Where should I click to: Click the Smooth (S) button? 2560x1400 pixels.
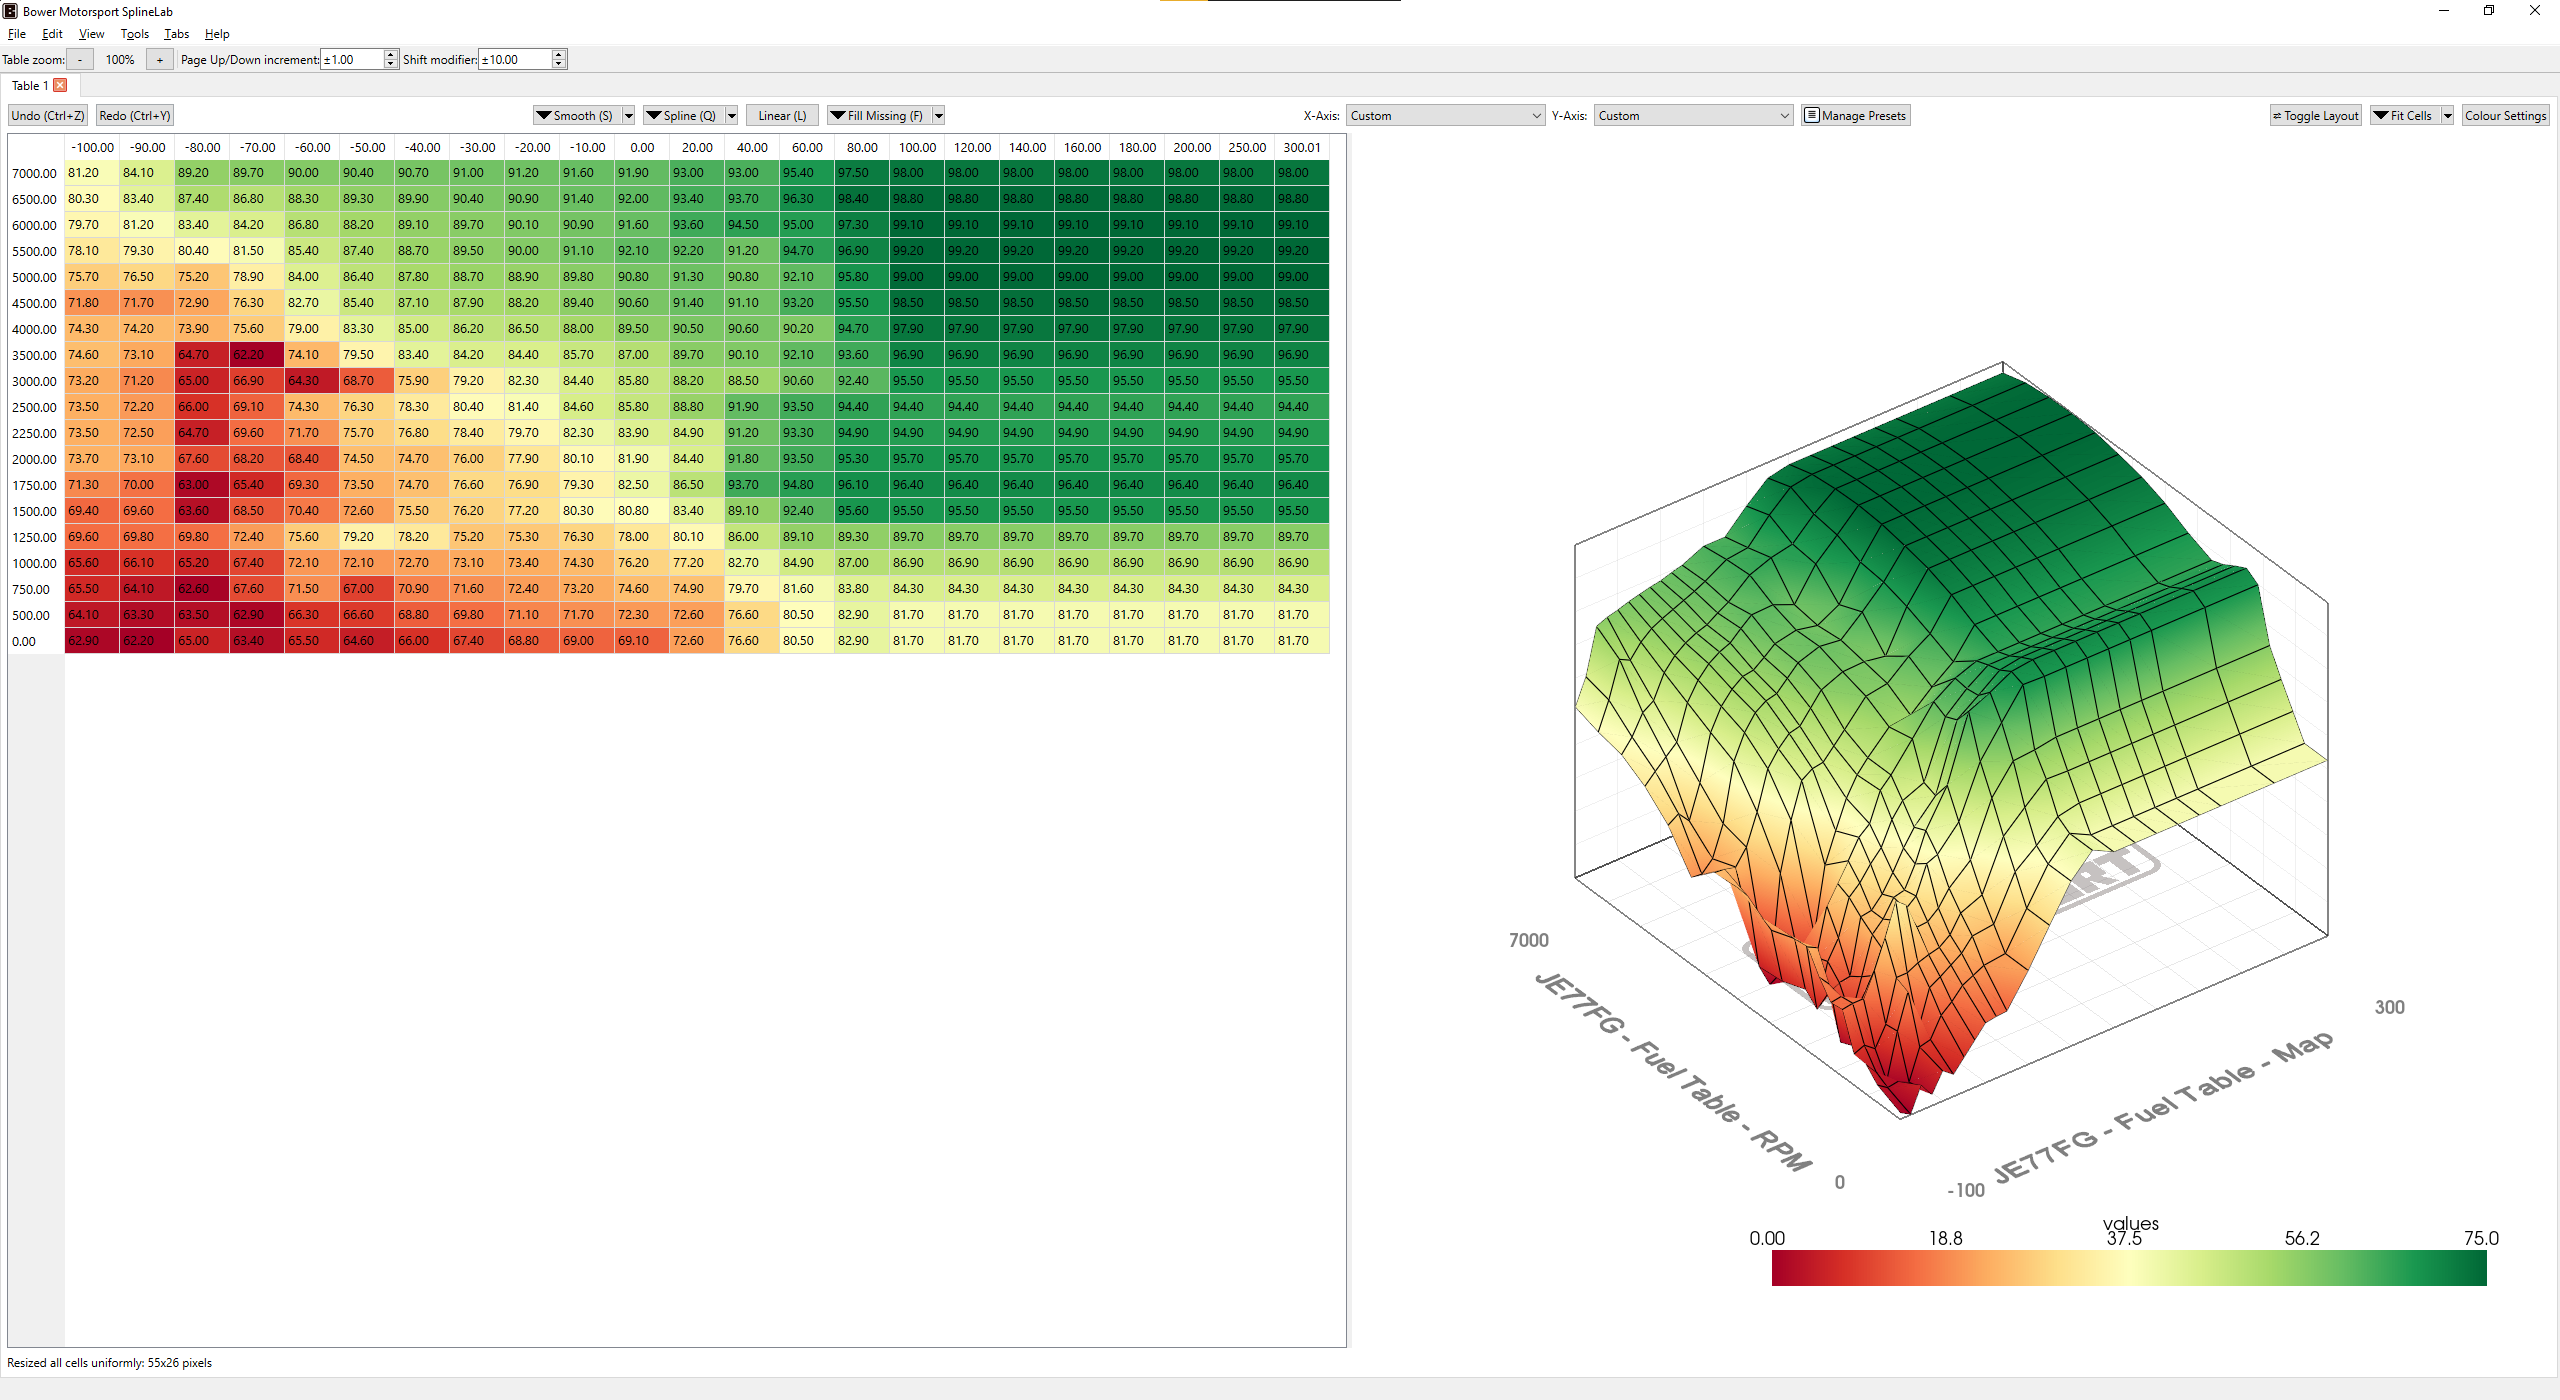[576, 116]
